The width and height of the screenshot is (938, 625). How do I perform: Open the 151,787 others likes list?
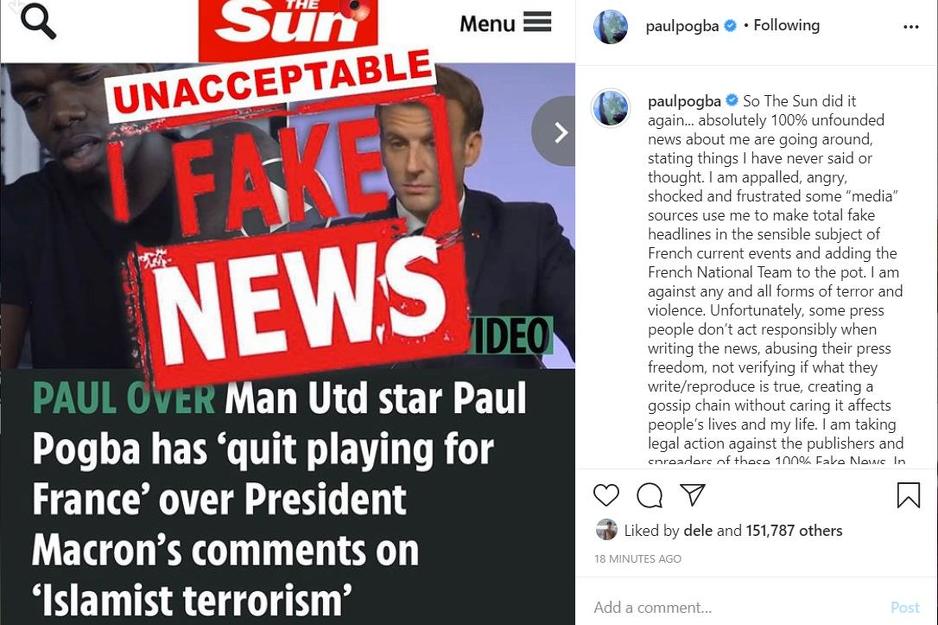pos(794,531)
